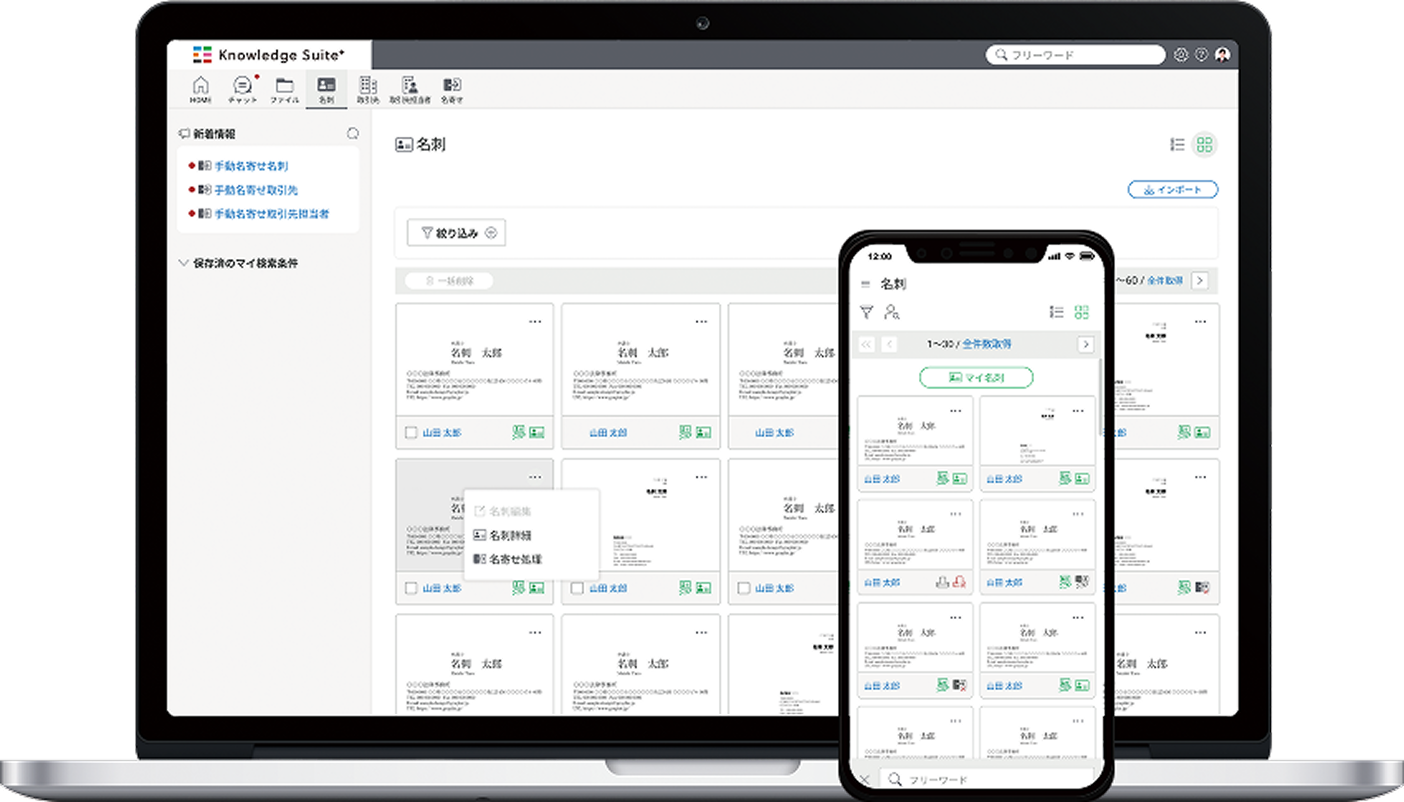Open the 取引先 navigation icon

pyautogui.click(x=367, y=90)
